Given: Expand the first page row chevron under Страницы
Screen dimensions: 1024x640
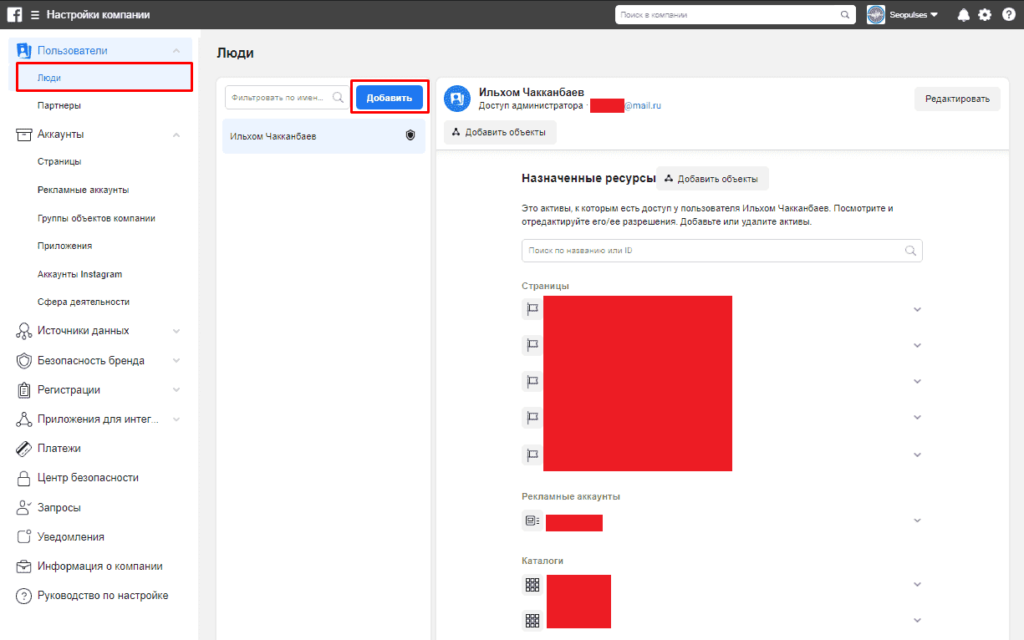Looking at the screenshot, I should click(x=917, y=310).
